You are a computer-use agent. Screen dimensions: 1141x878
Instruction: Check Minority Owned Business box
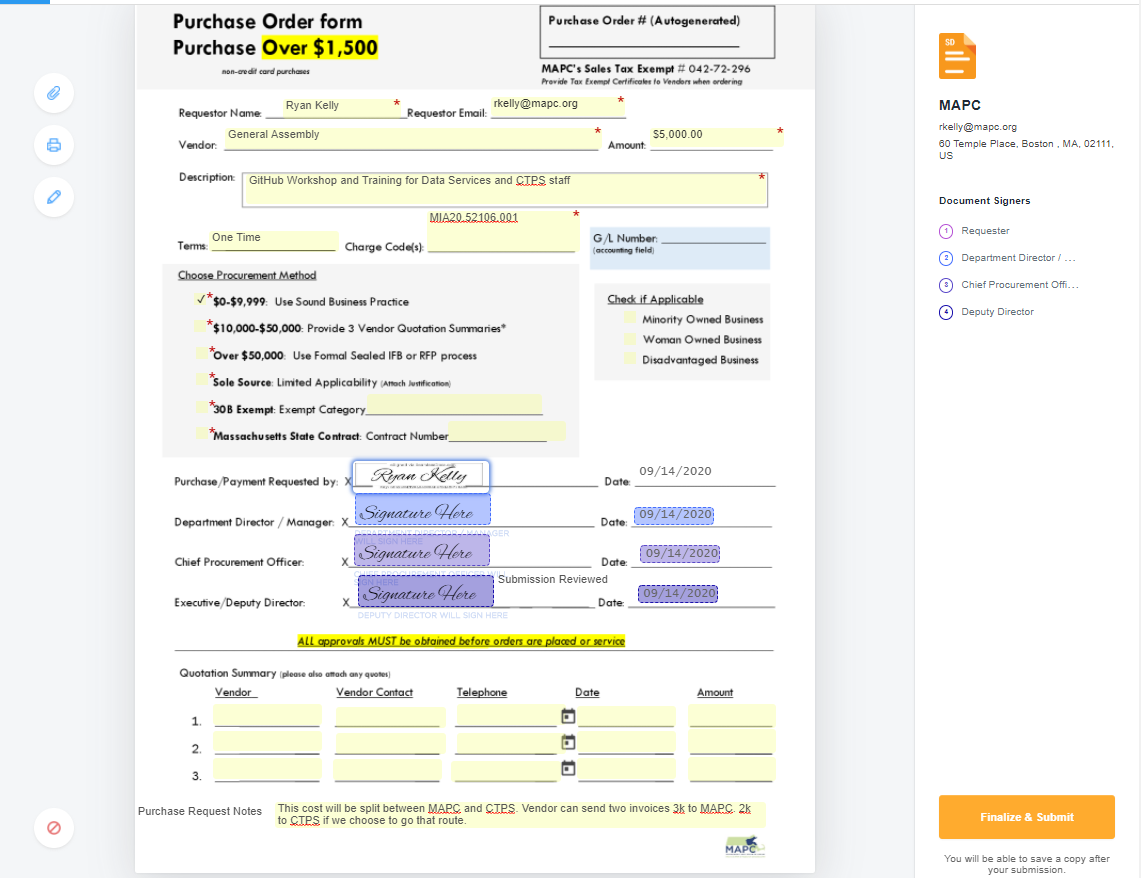pos(630,318)
